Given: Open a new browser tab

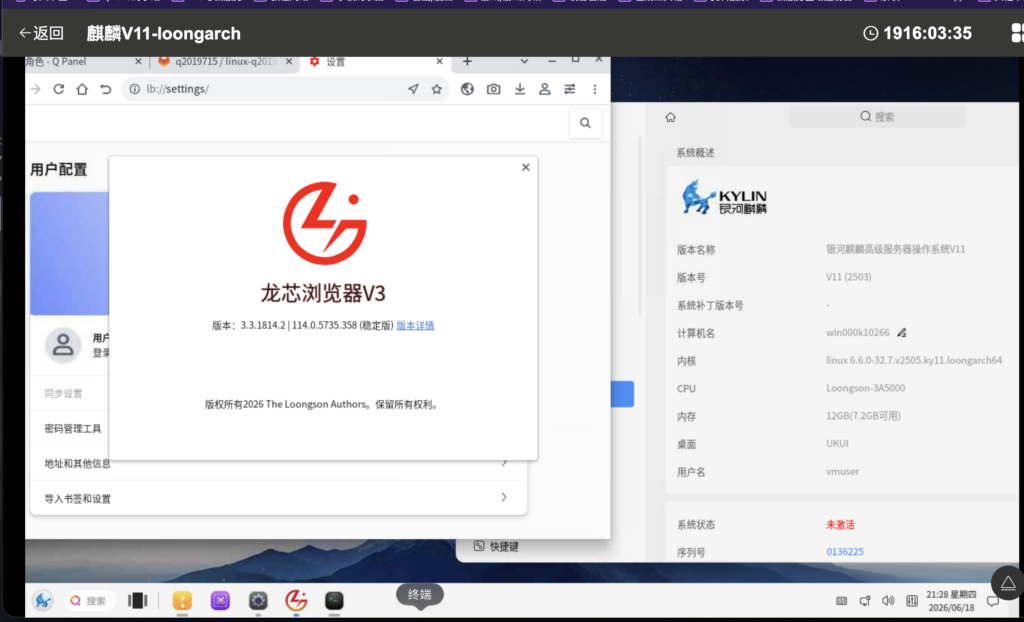Looking at the screenshot, I should 467,61.
